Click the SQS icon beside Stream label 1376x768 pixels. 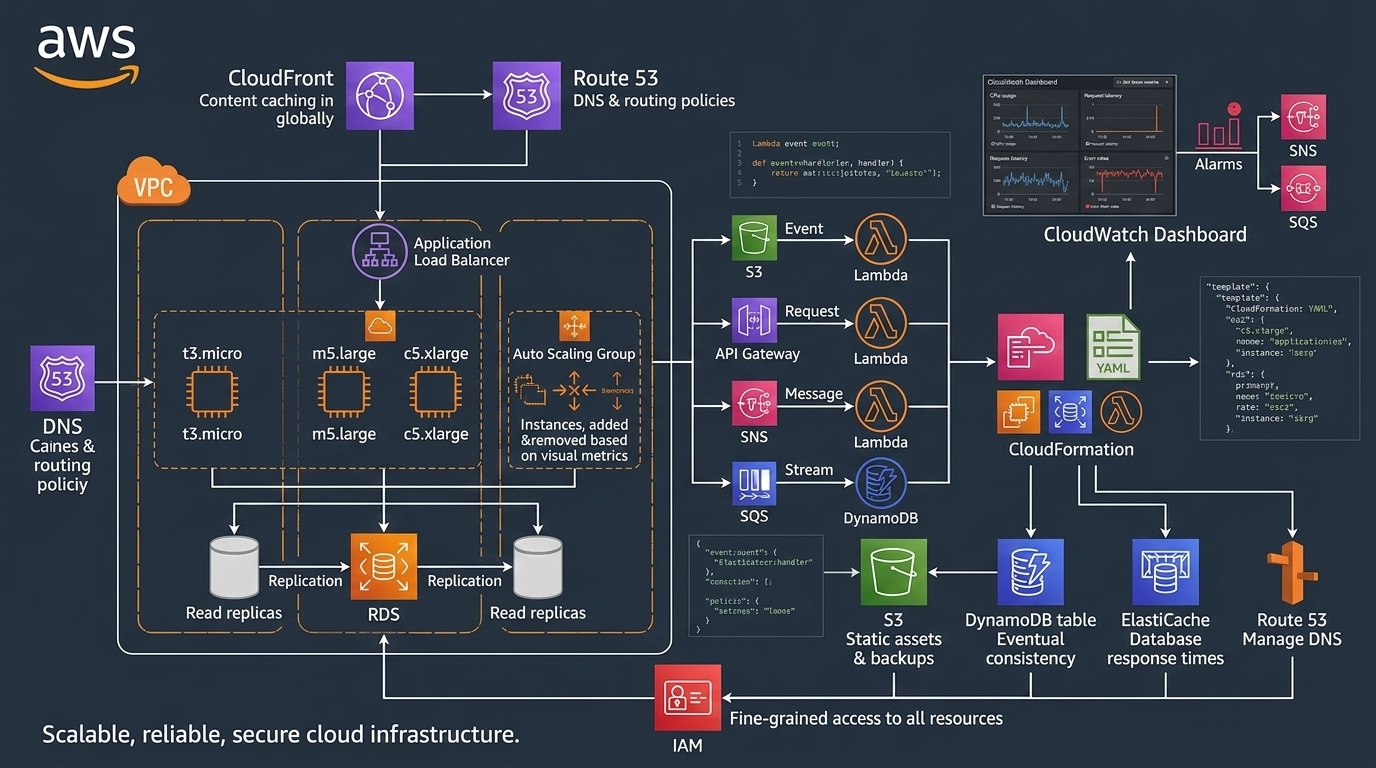[x=754, y=484]
